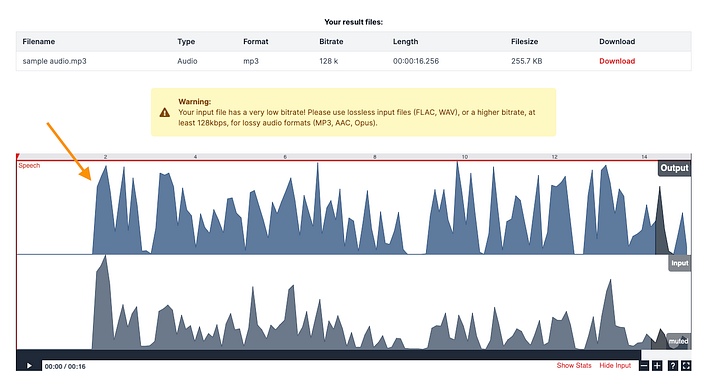The height and width of the screenshot is (386, 720).
Task: Click the timeline ruler at mark 2
Action: (105, 157)
